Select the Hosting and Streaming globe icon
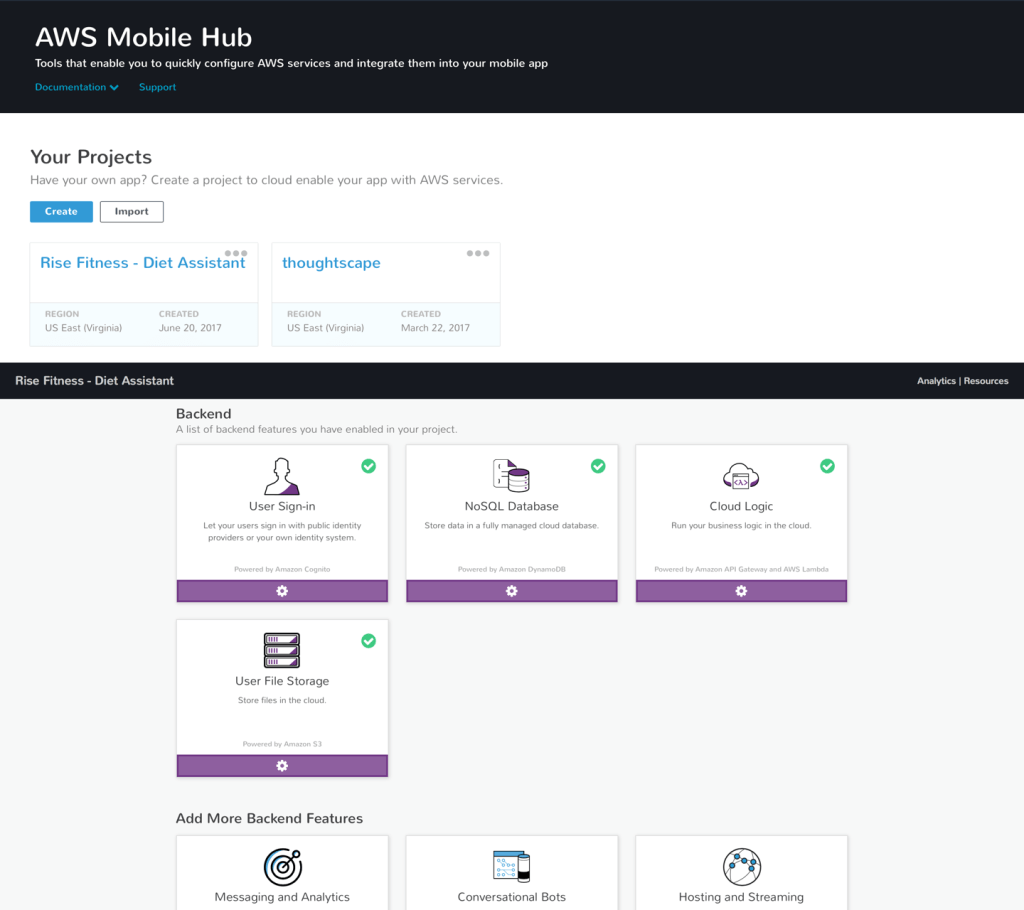This screenshot has height=910, width=1024. click(x=741, y=867)
